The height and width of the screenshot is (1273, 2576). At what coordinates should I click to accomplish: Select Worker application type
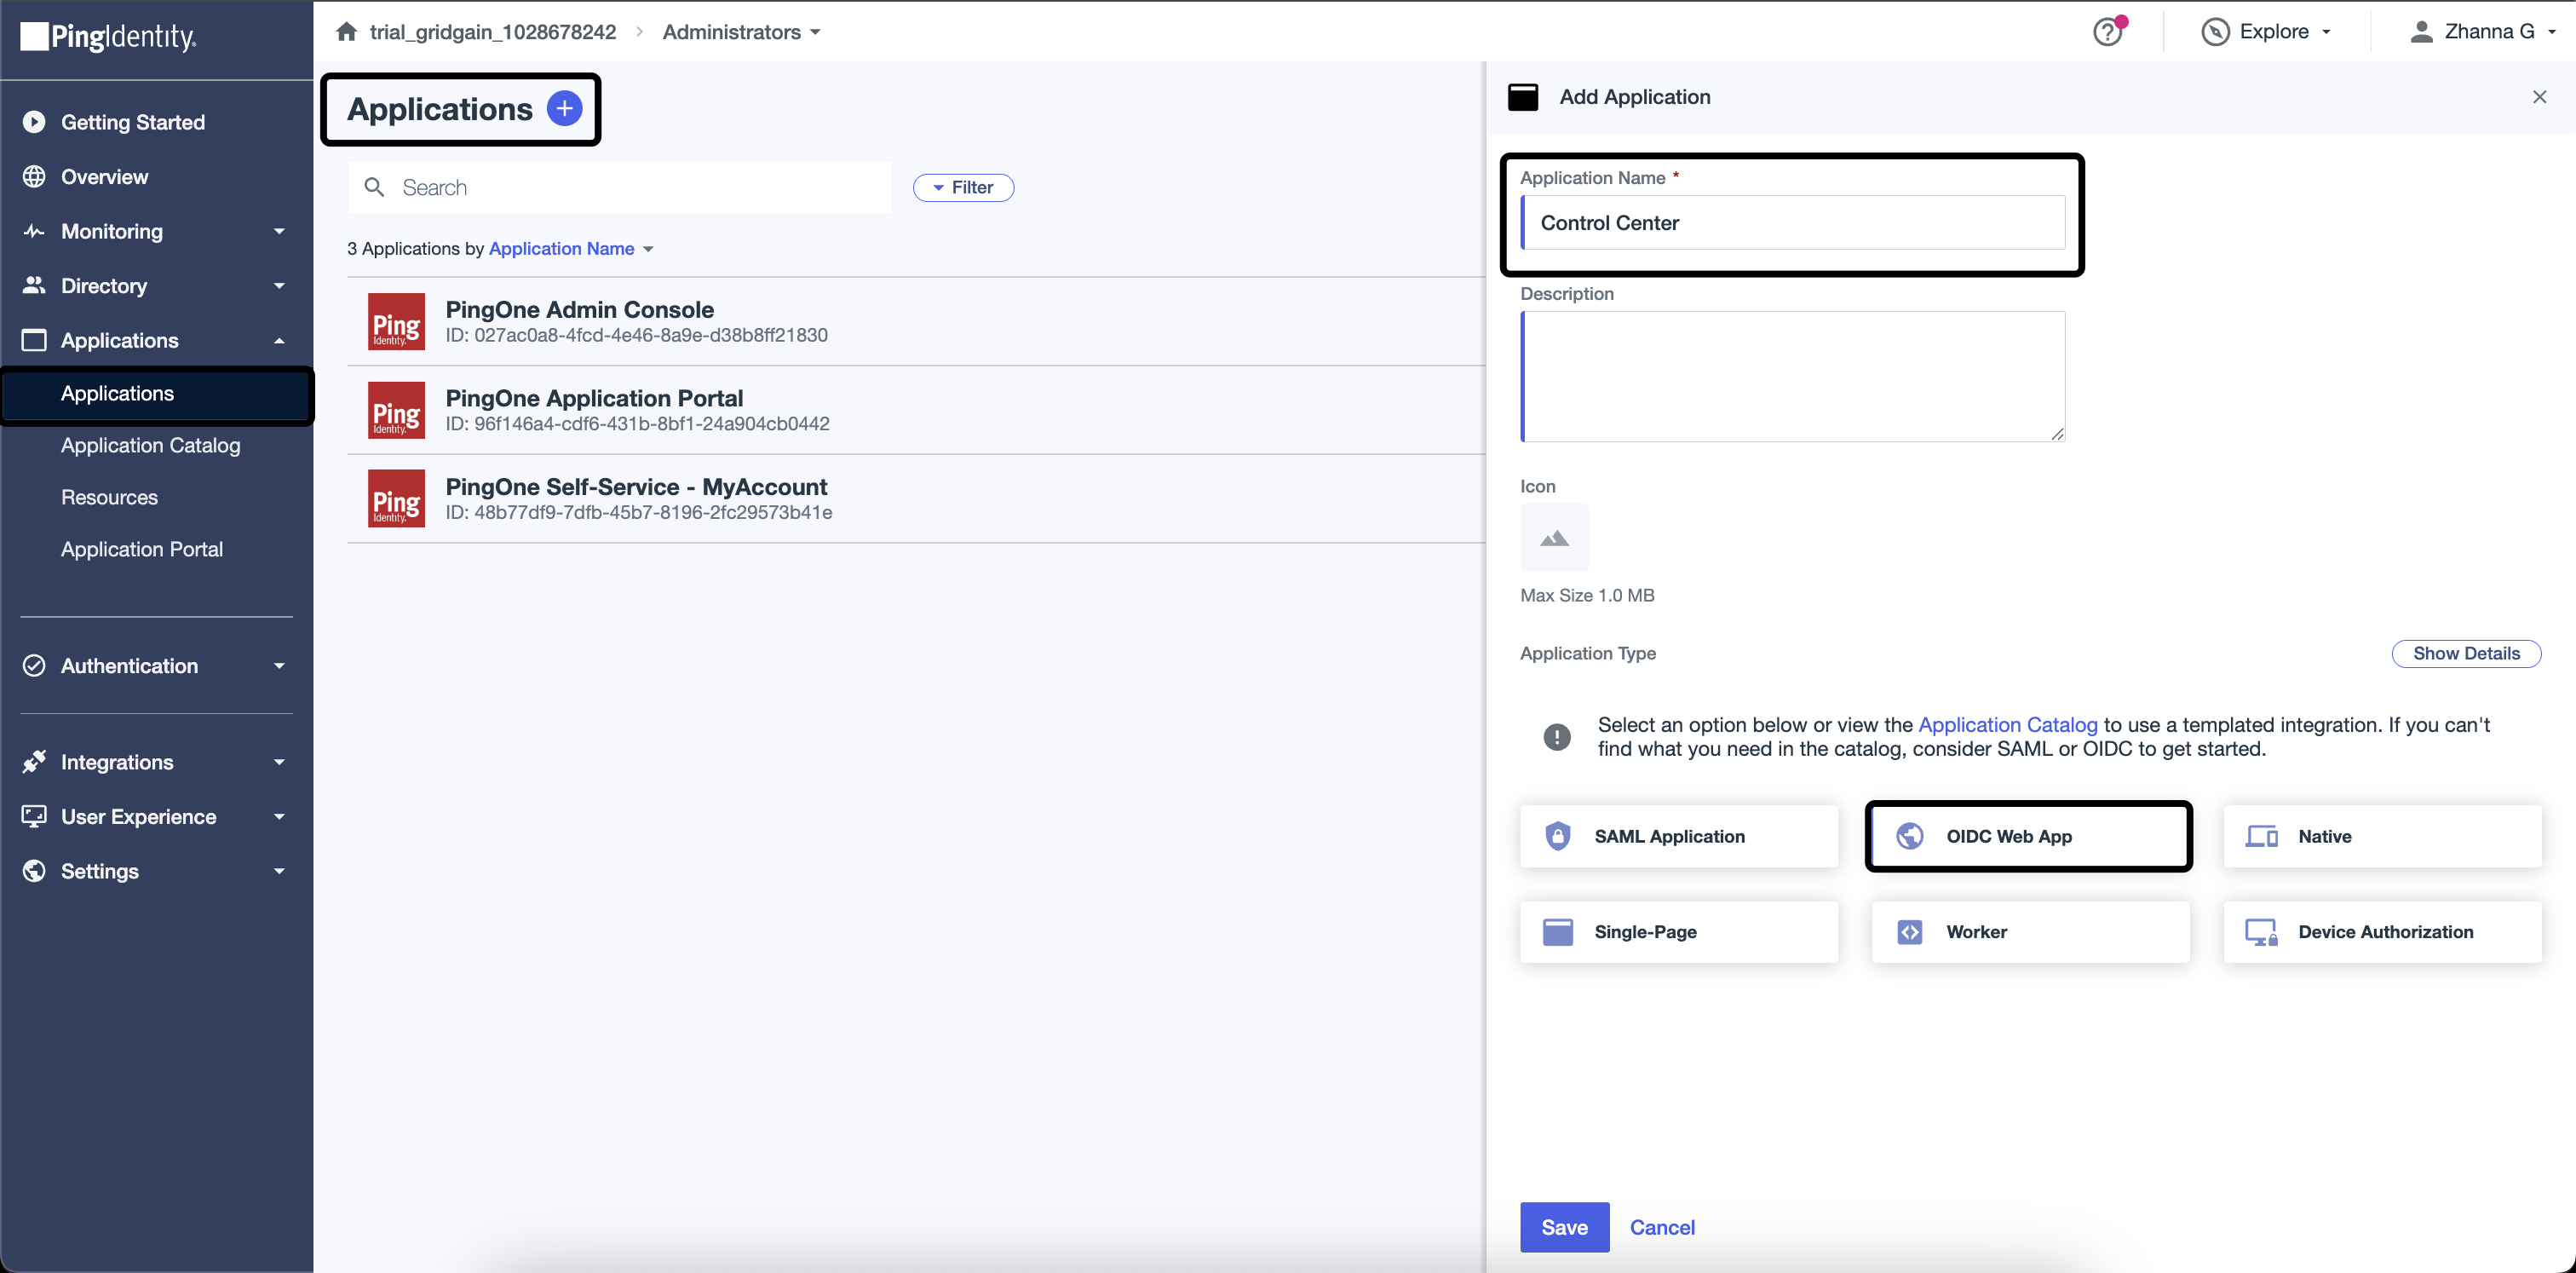(2030, 932)
